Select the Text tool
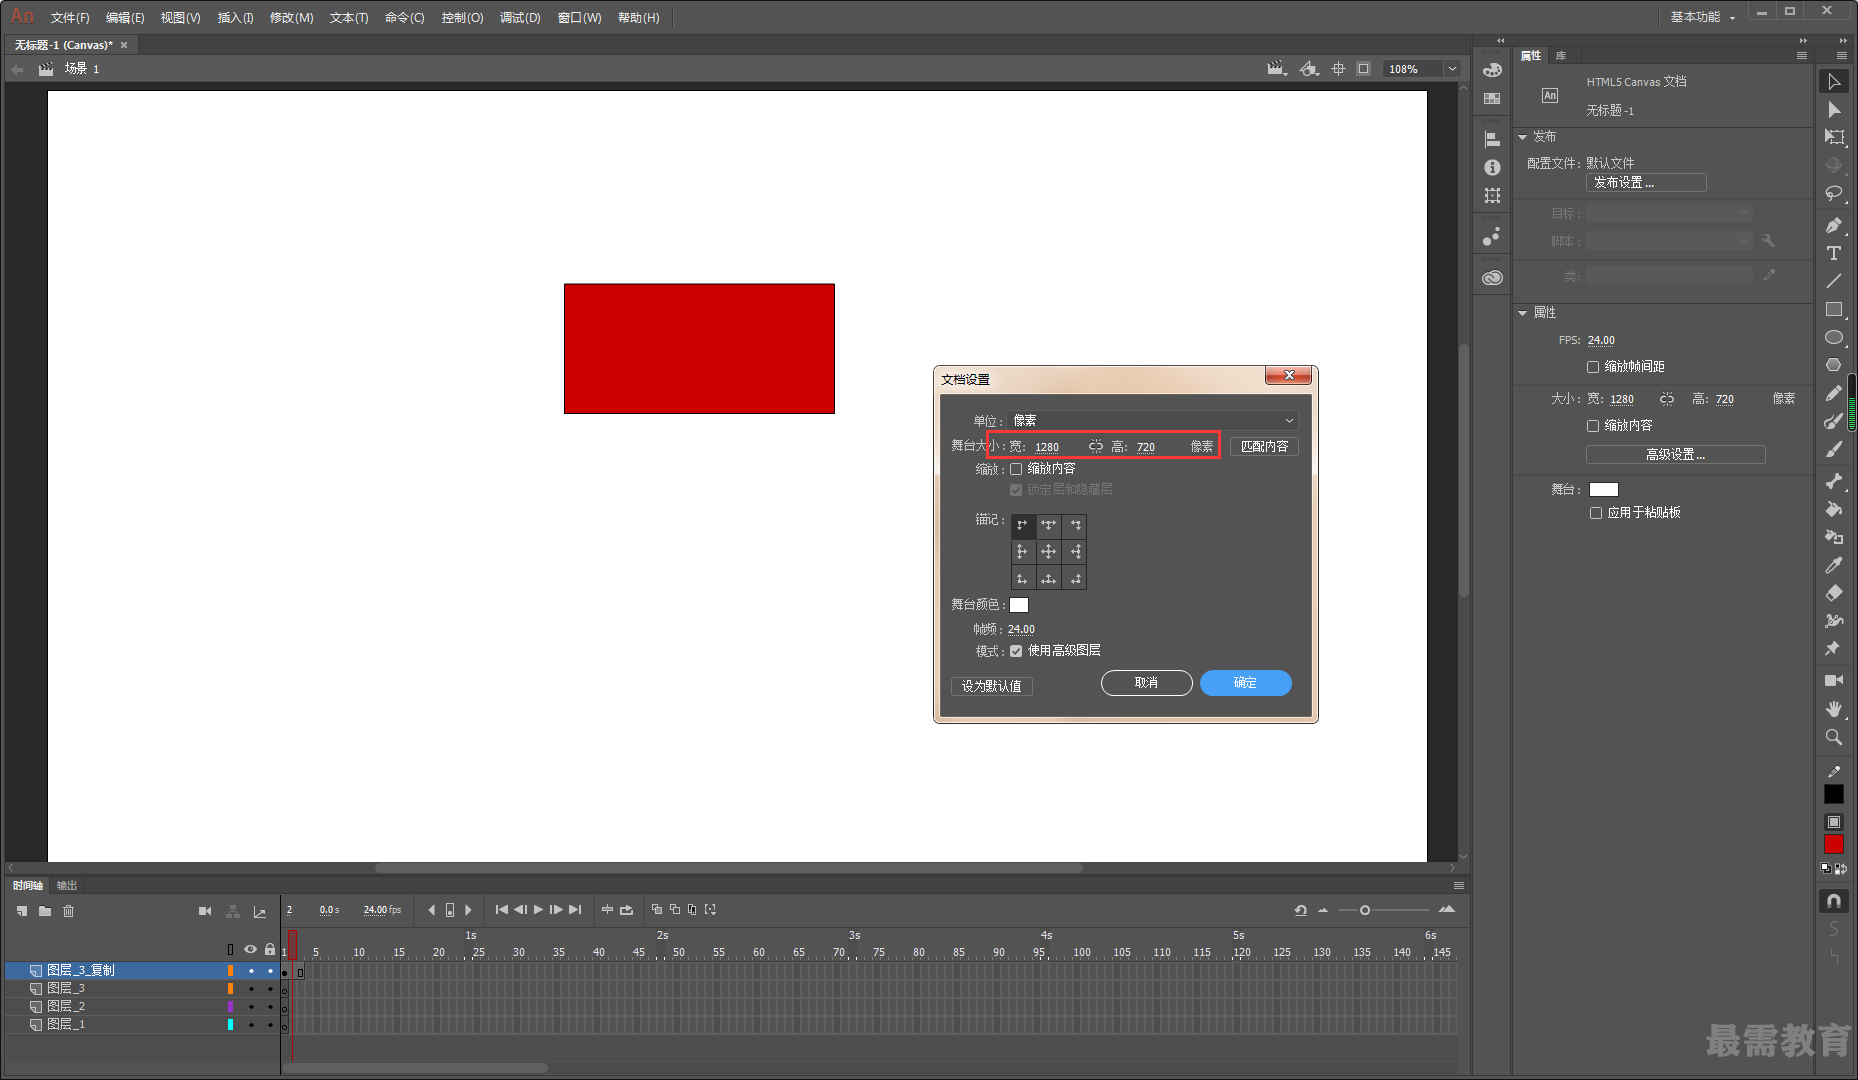Viewport: 1858px width, 1080px height. pyautogui.click(x=1834, y=253)
